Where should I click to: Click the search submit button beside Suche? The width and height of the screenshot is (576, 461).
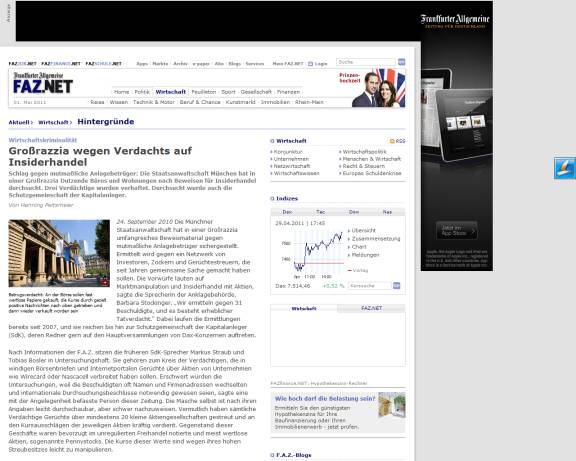[x=402, y=62]
